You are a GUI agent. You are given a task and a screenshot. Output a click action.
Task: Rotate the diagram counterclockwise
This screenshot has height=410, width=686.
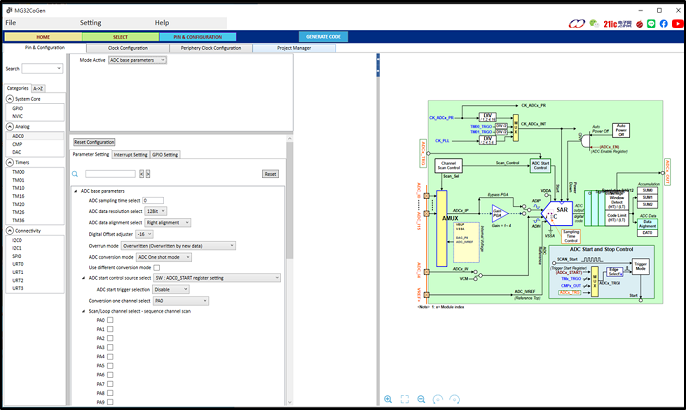[x=439, y=399]
